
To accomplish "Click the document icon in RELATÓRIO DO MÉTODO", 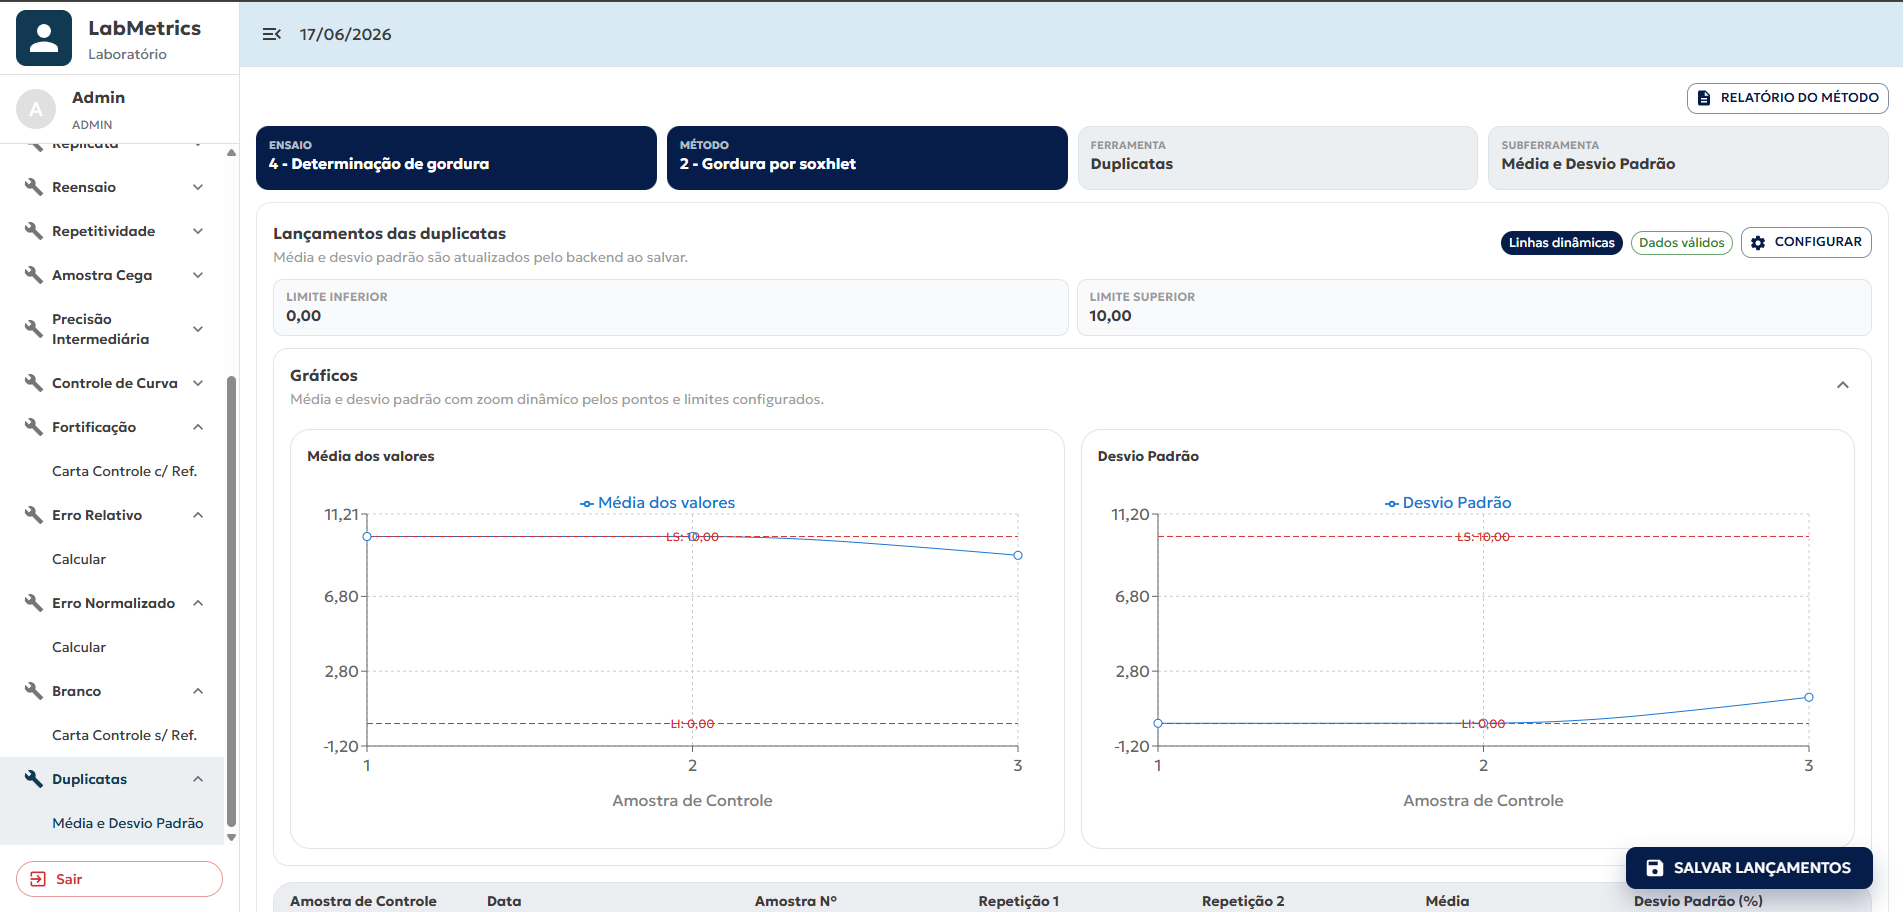I will (x=1704, y=98).
